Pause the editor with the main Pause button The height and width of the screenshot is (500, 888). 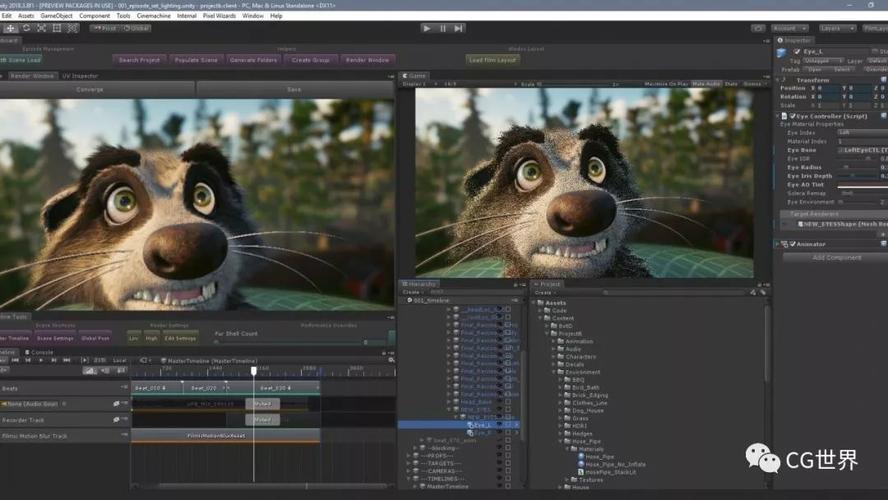[443, 28]
